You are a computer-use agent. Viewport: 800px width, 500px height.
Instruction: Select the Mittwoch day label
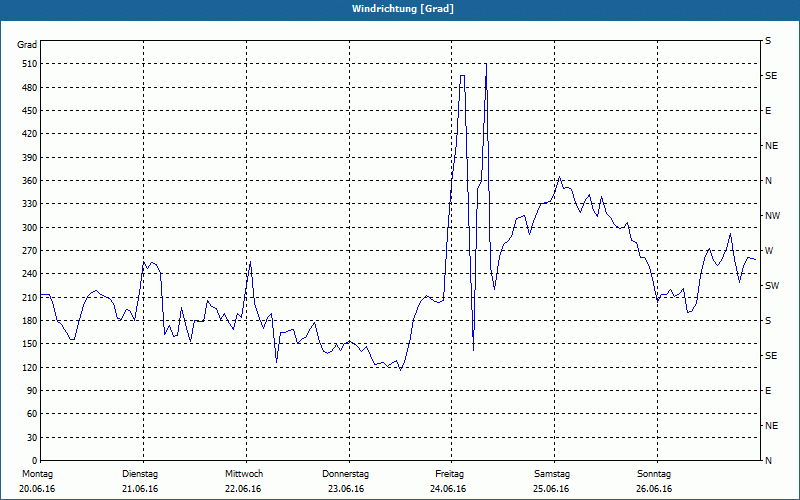pyautogui.click(x=244, y=474)
